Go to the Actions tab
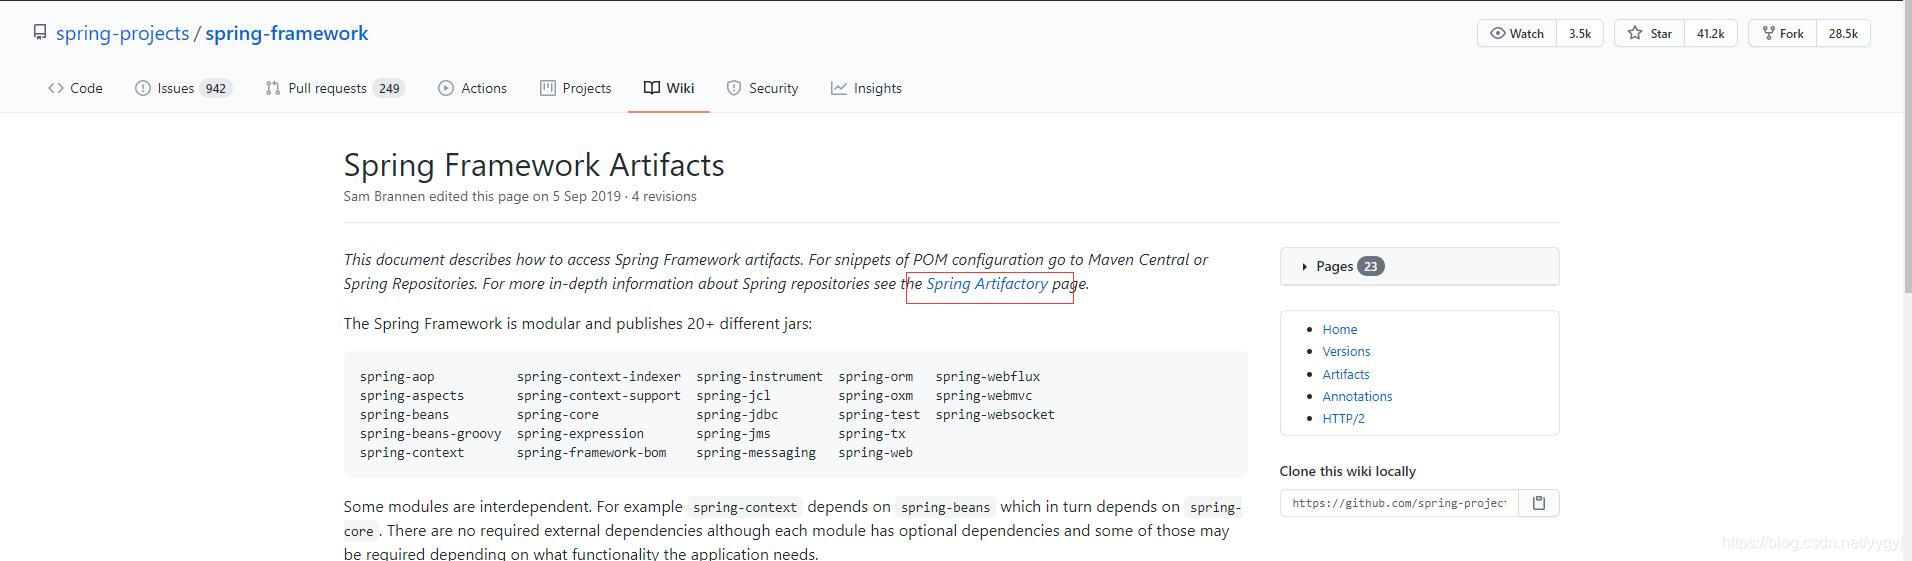The image size is (1912, 561). tap(472, 88)
